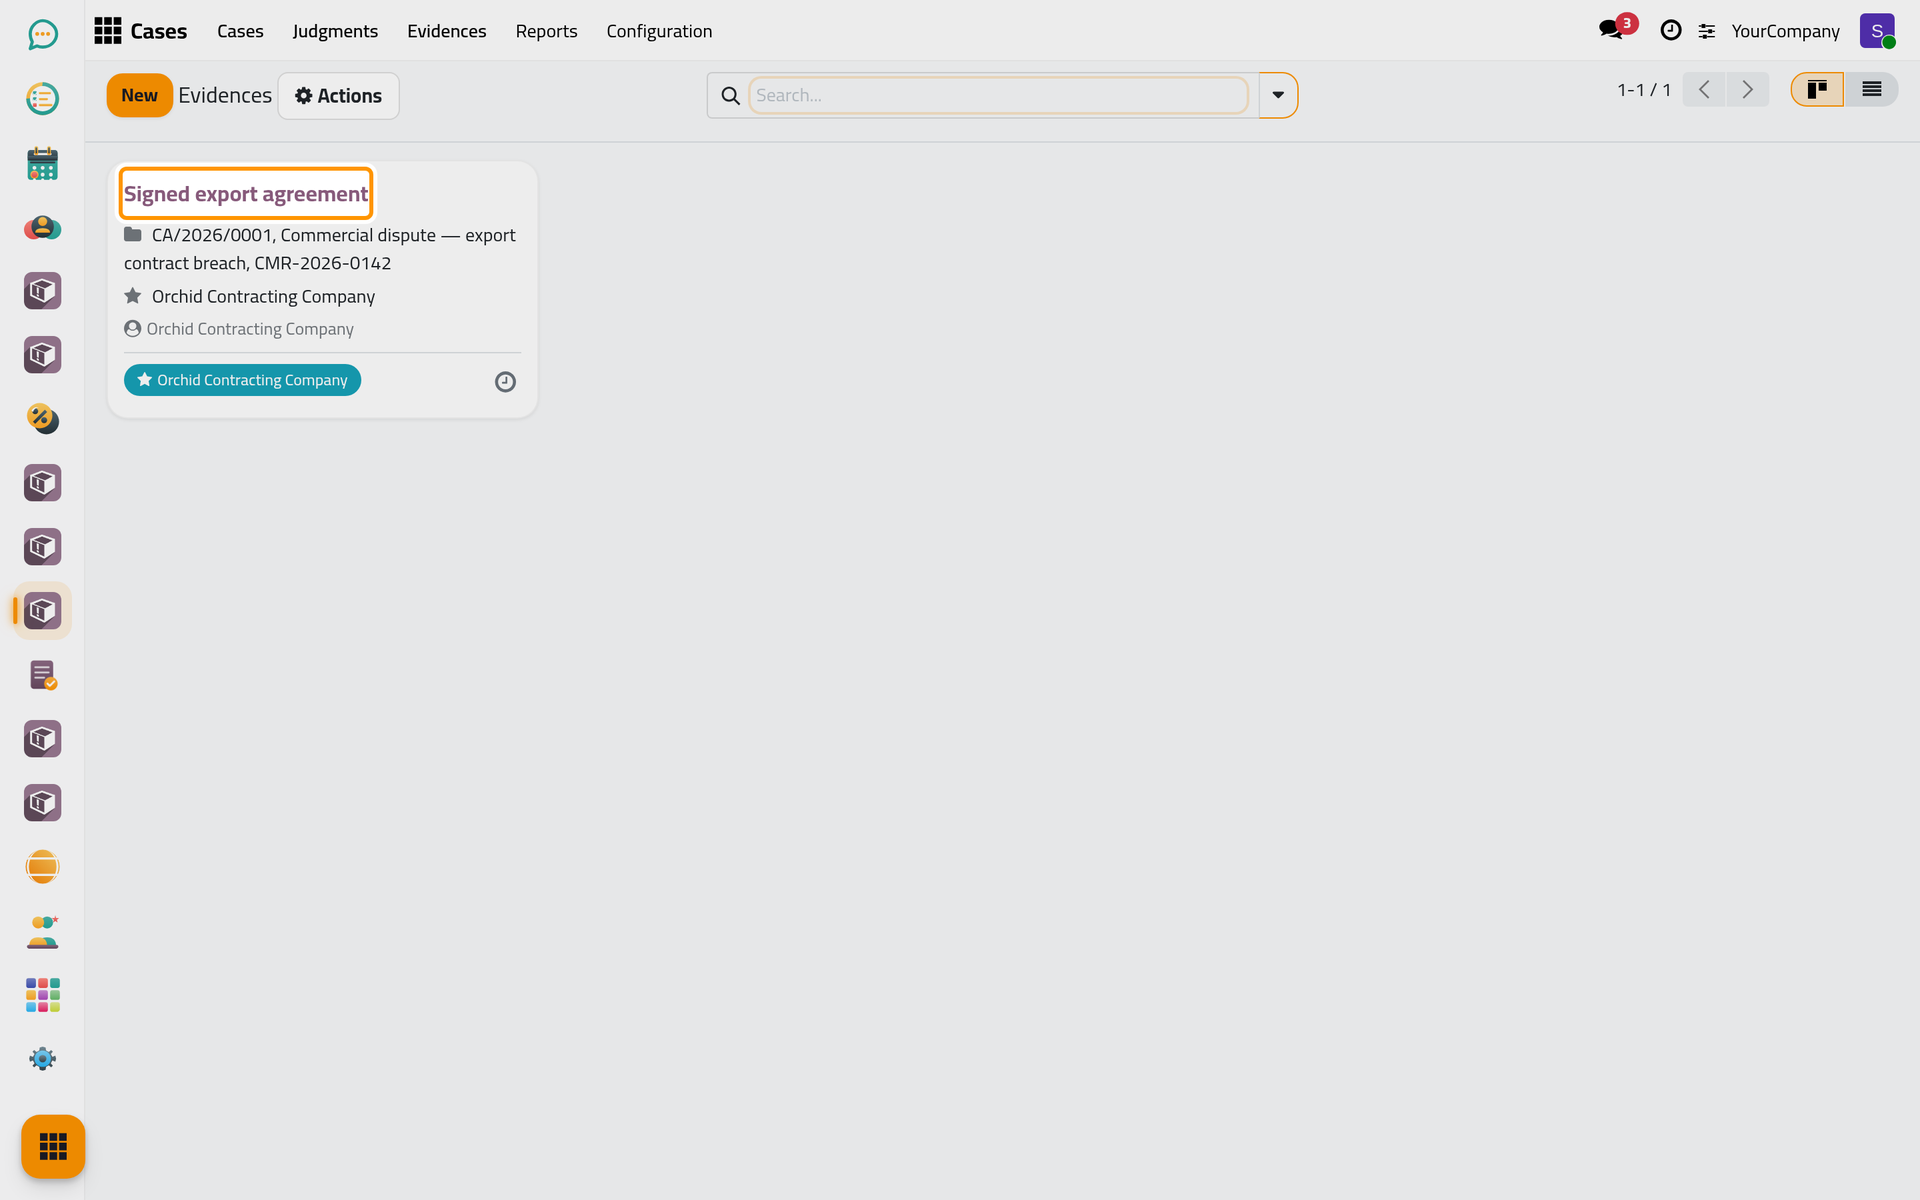Open the percent discount app icon
The height and width of the screenshot is (1200, 1920).
point(42,419)
